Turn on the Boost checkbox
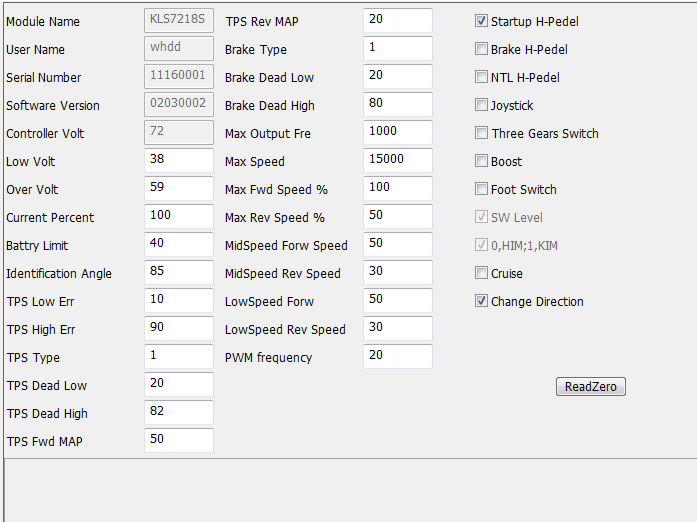 (482, 161)
